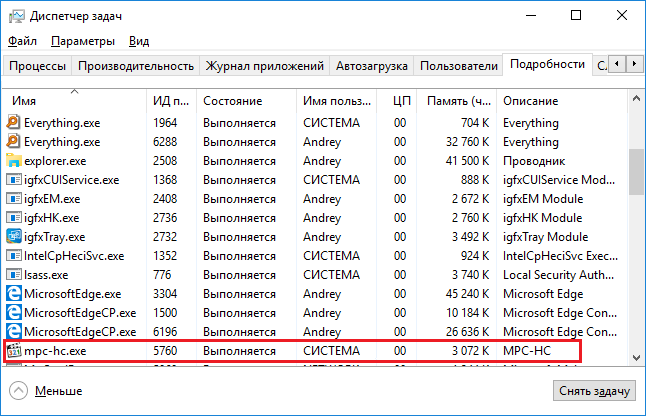Click the mpc-hc.exe process icon
The width and height of the screenshot is (646, 416).
14,351
